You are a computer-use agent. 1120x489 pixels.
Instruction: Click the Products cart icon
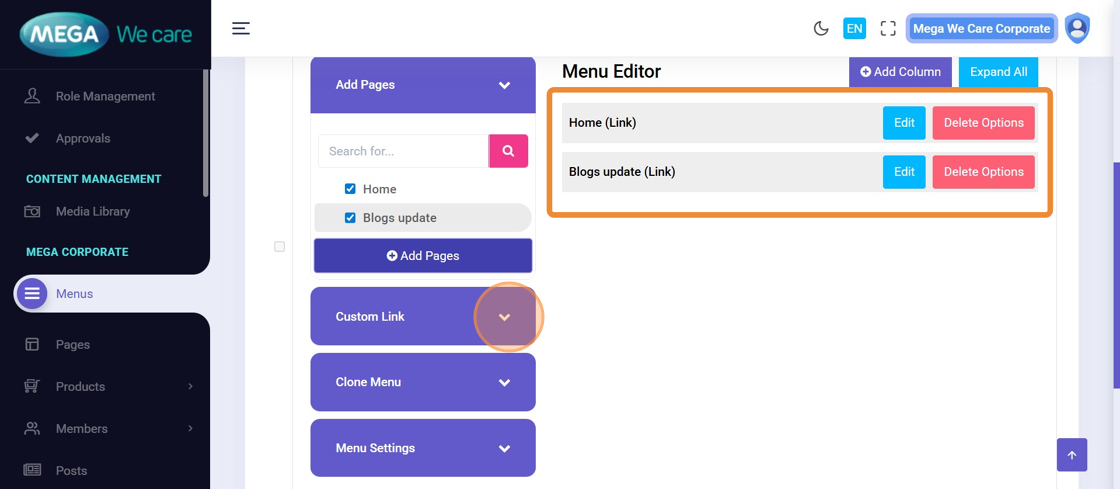pos(32,386)
